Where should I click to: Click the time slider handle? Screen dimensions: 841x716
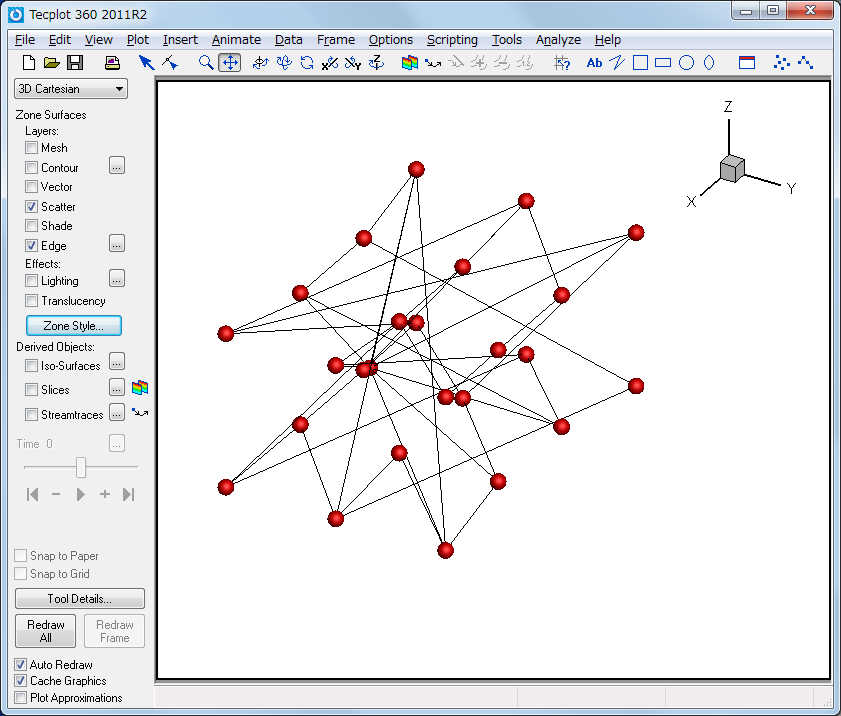[x=81, y=467]
